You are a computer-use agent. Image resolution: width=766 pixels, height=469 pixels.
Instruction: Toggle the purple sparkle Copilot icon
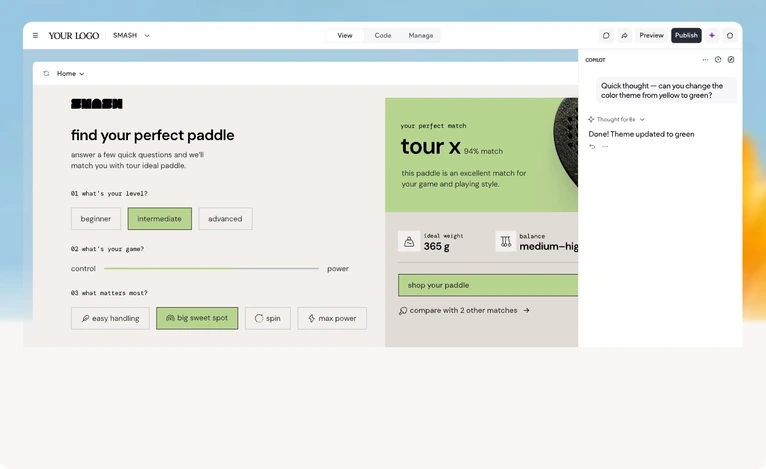tap(712, 36)
